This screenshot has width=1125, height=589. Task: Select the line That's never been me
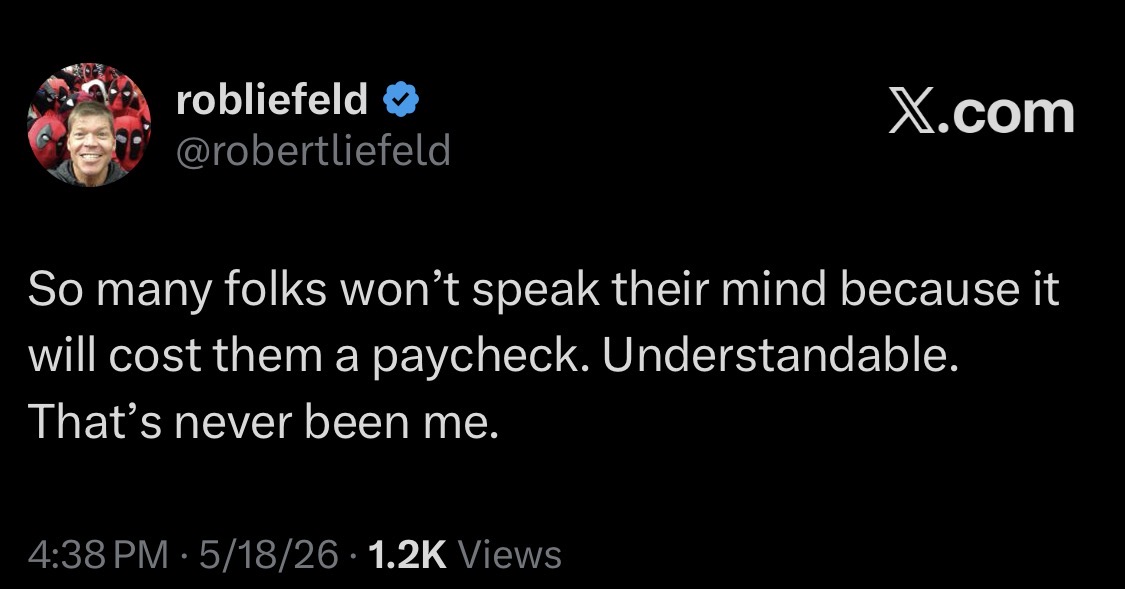pos(263,422)
